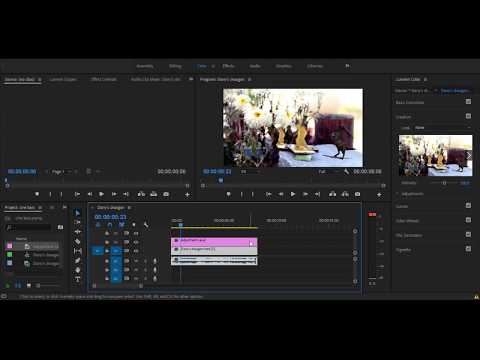
Task: Toggle the Curves checkbox
Action: click(468, 206)
